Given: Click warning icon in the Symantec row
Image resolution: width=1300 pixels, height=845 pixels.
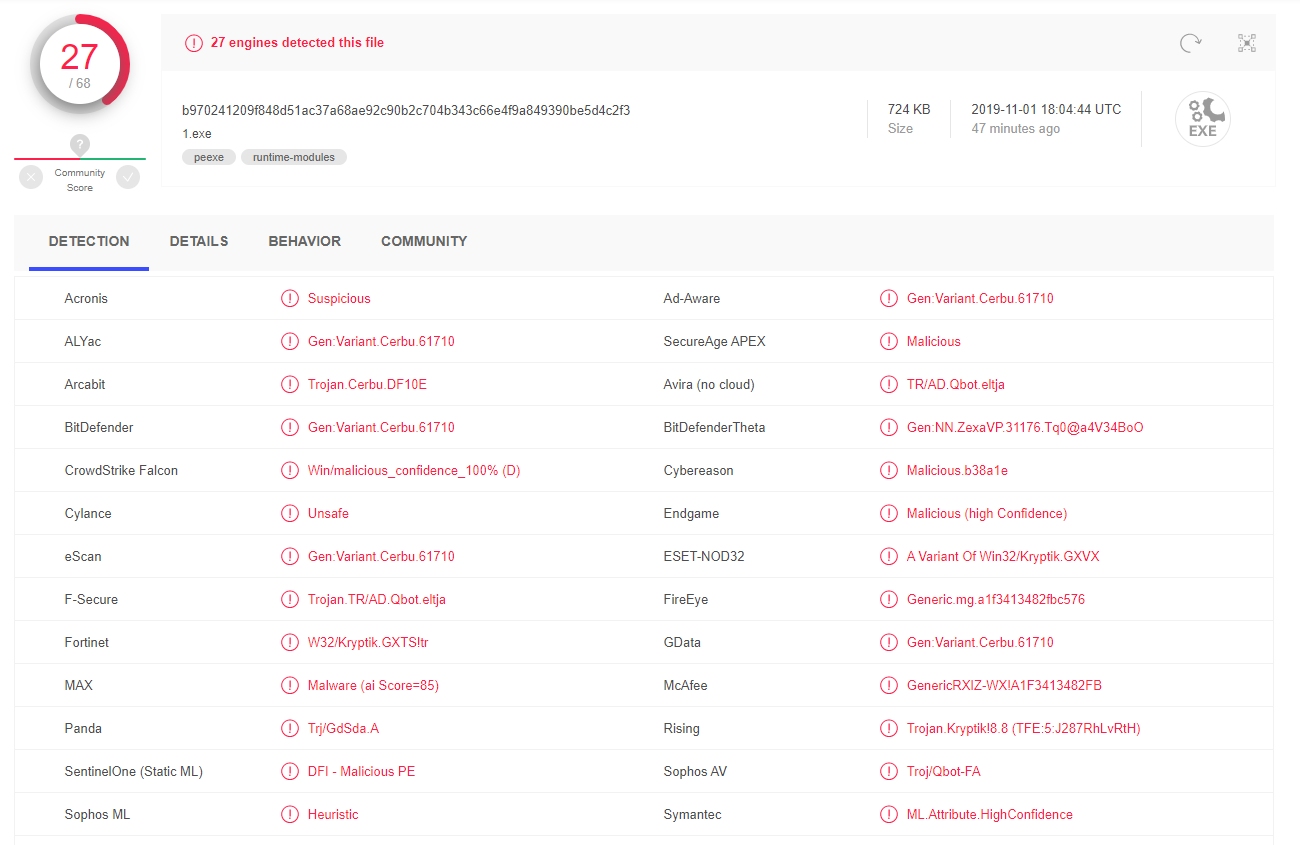Looking at the screenshot, I should pos(889,814).
